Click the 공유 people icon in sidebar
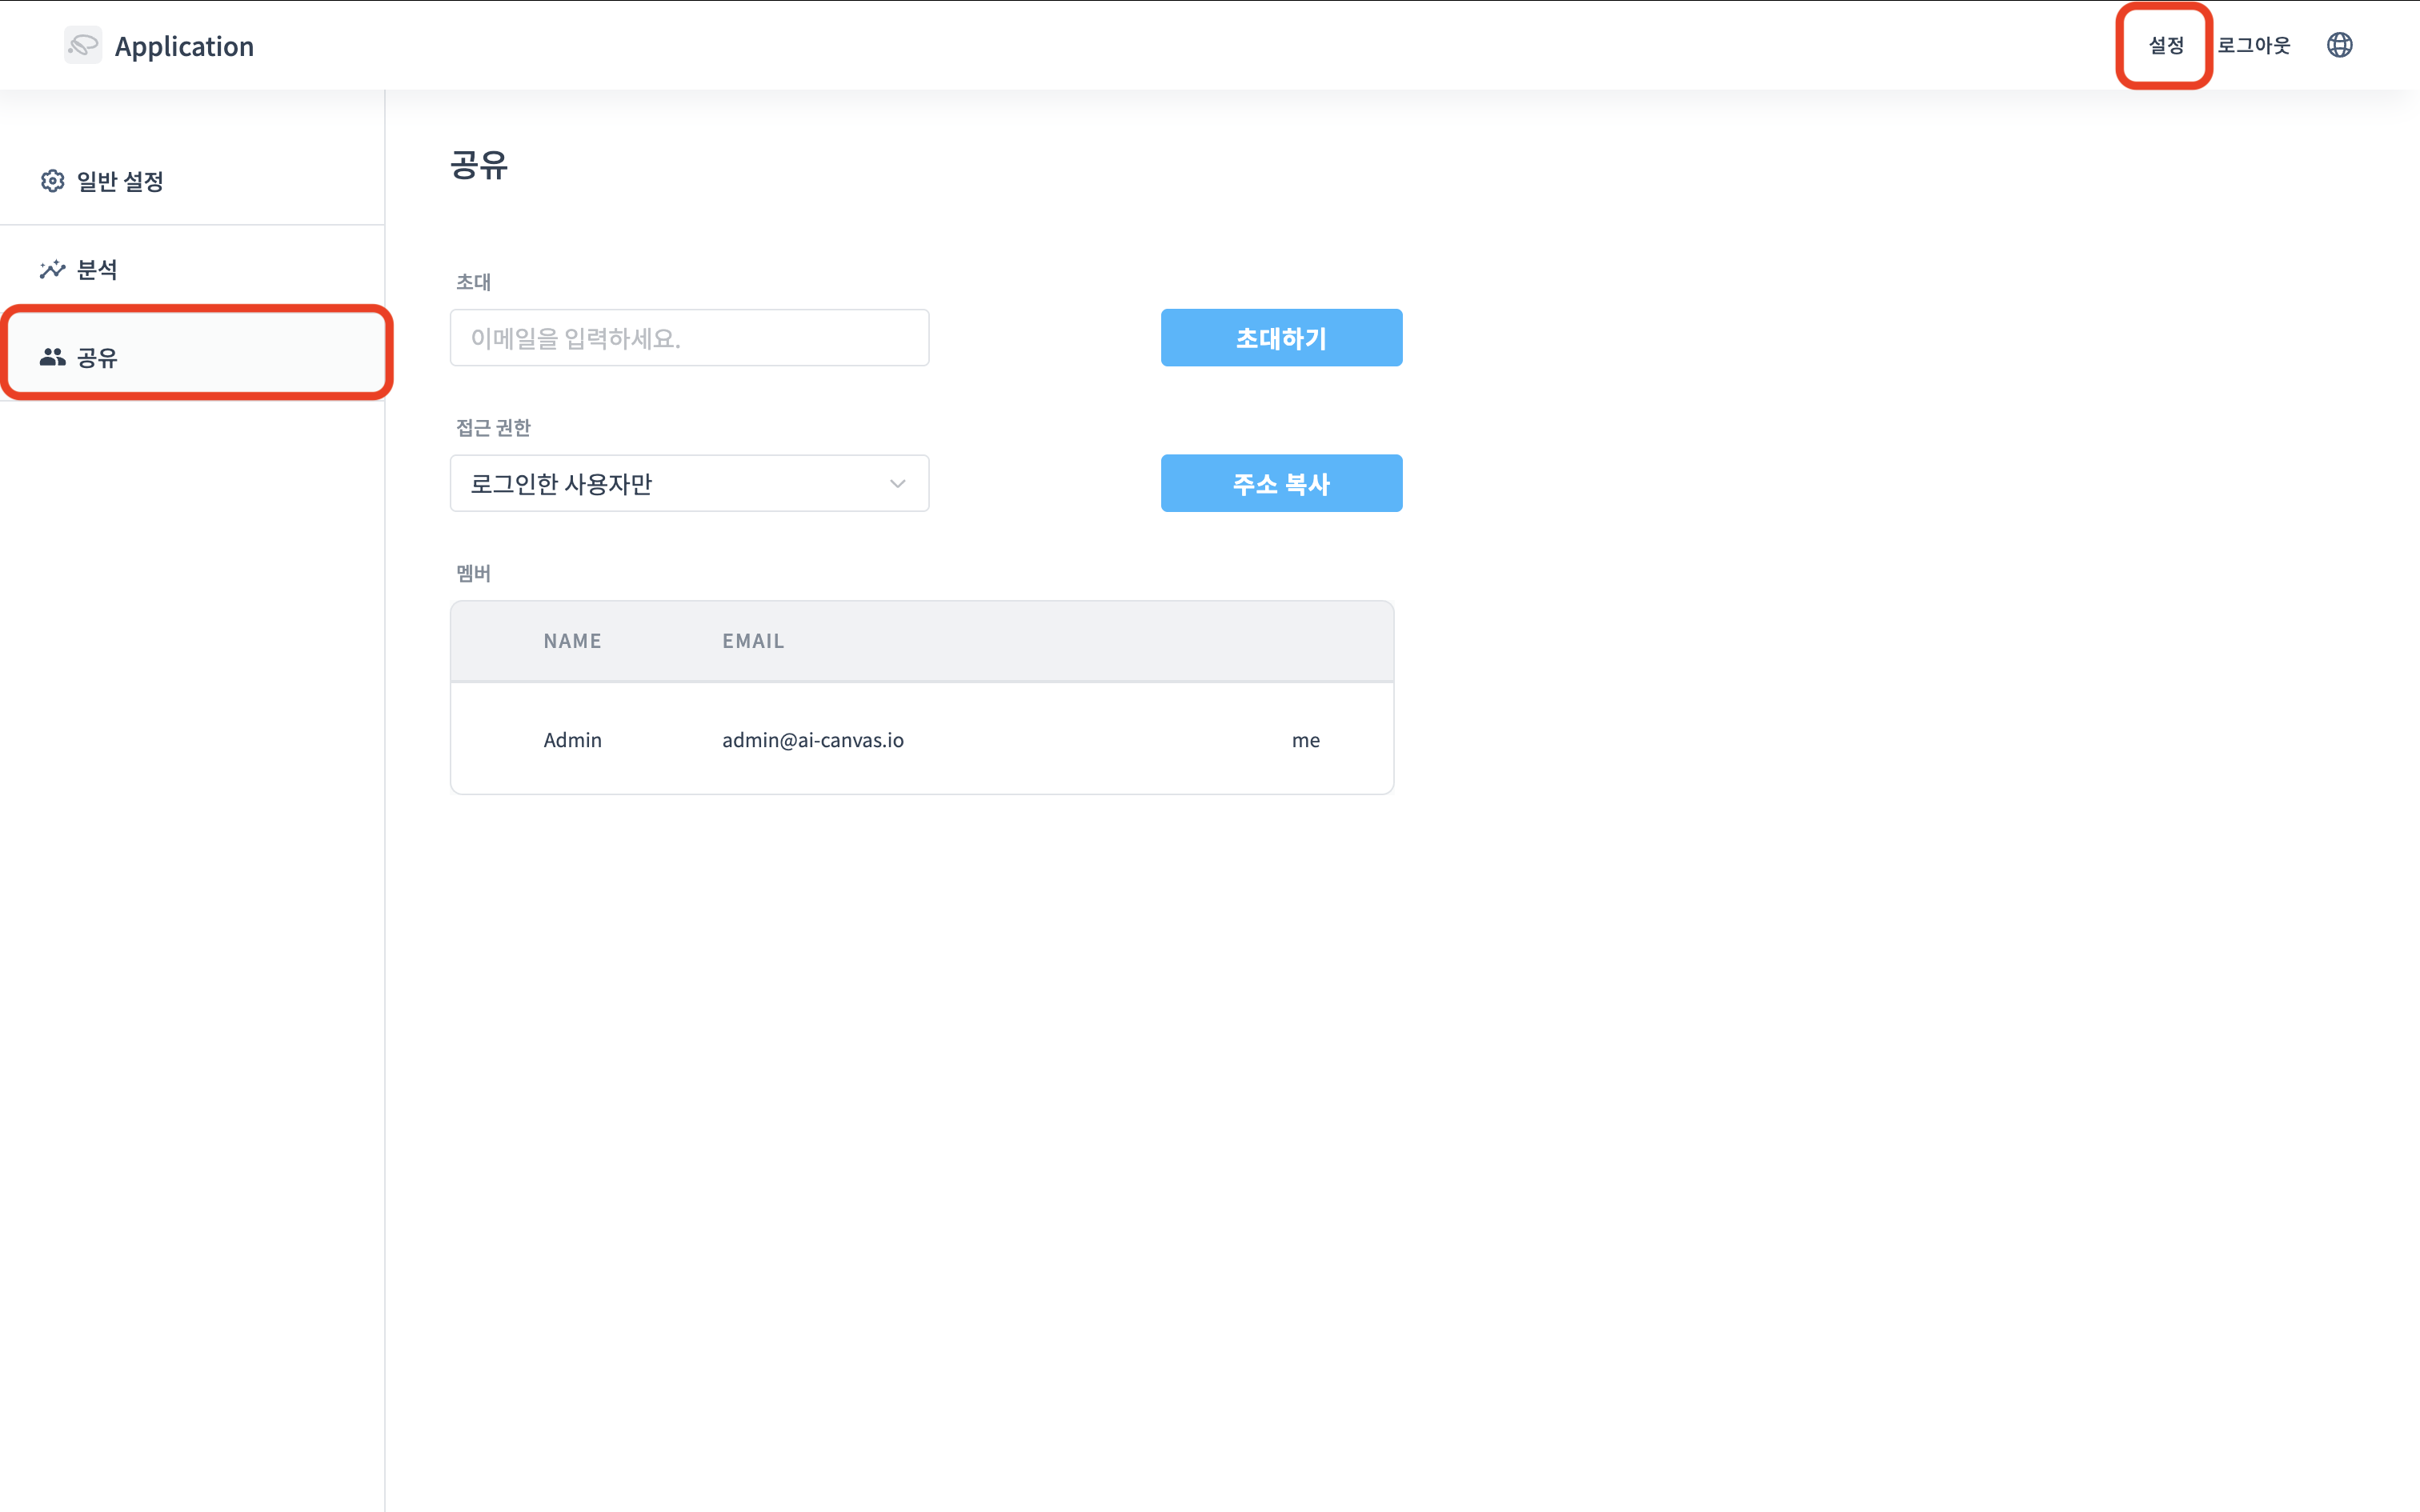Viewport: 2420px width, 1512px height. coord(52,357)
